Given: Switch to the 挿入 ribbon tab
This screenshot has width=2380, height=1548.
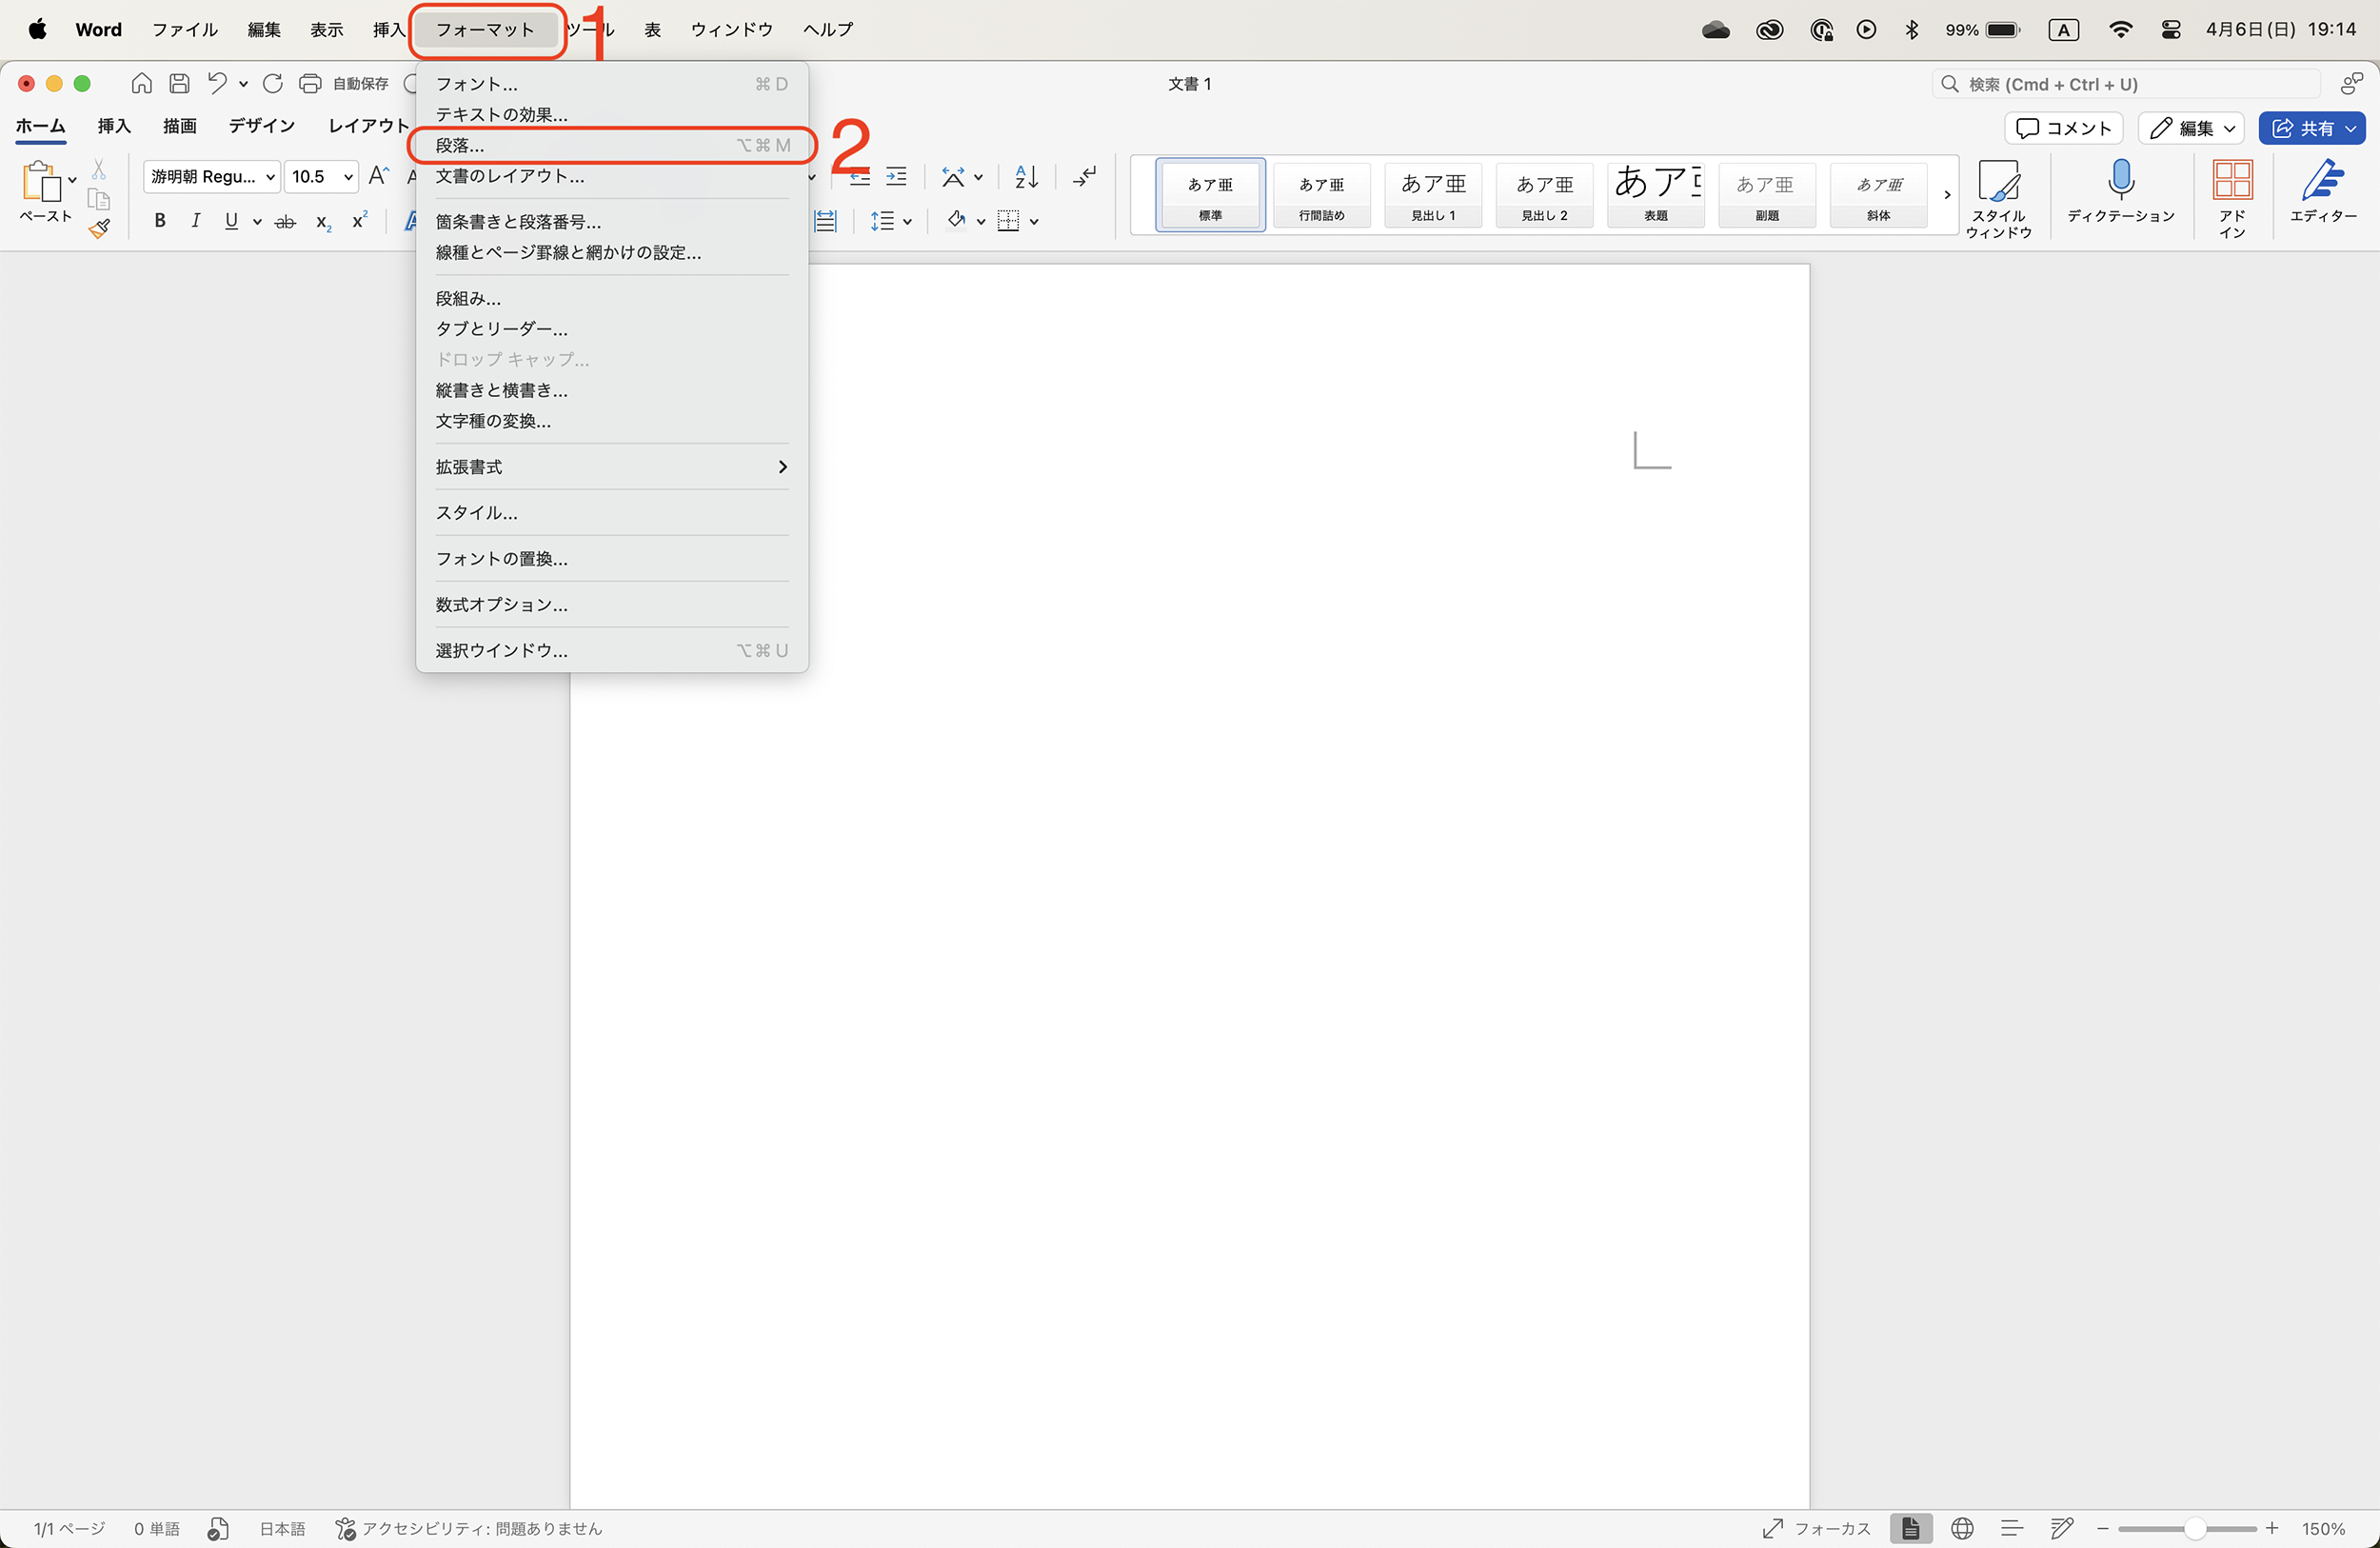Looking at the screenshot, I should (114, 126).
